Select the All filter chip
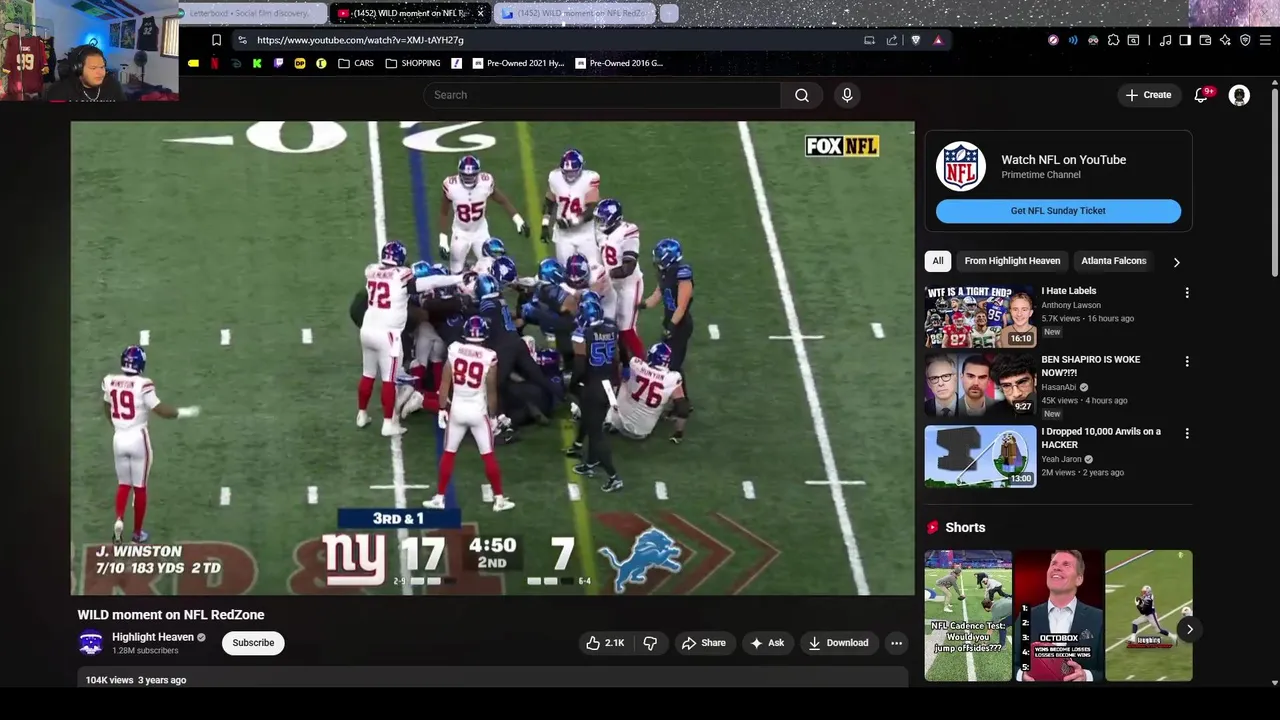This screenshot has height=720, width=1280. pos(938,261)
